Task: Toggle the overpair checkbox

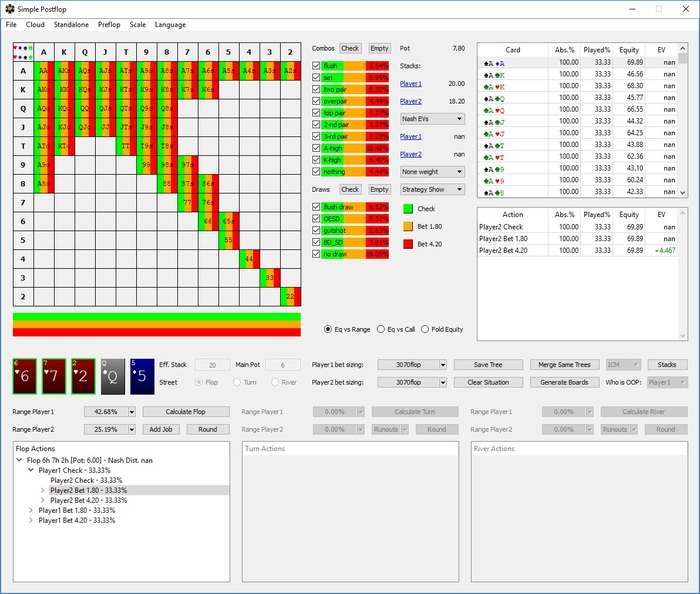Action: coord(316,101)
